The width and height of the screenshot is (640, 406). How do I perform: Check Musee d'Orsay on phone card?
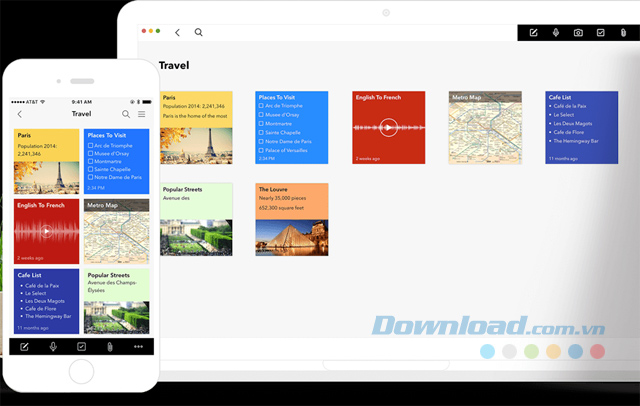[x=90, y=153]
